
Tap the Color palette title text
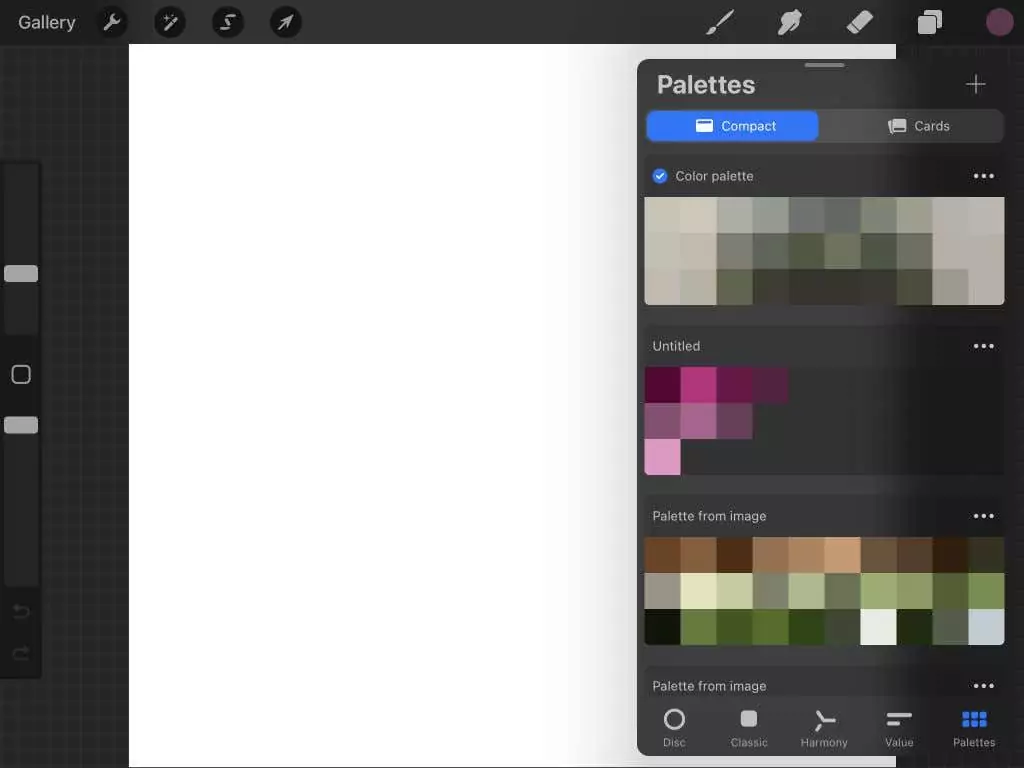point(714,176)
